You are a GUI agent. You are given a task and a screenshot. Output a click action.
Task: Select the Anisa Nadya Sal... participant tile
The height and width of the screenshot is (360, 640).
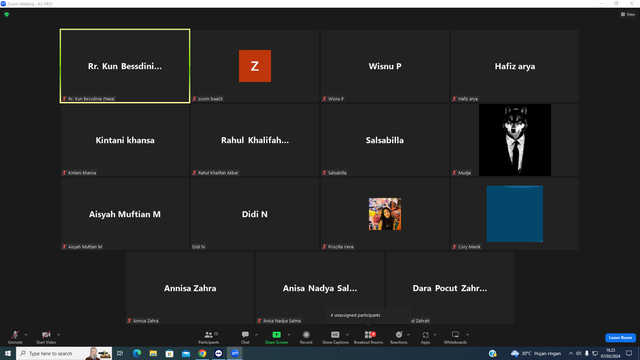320,288
